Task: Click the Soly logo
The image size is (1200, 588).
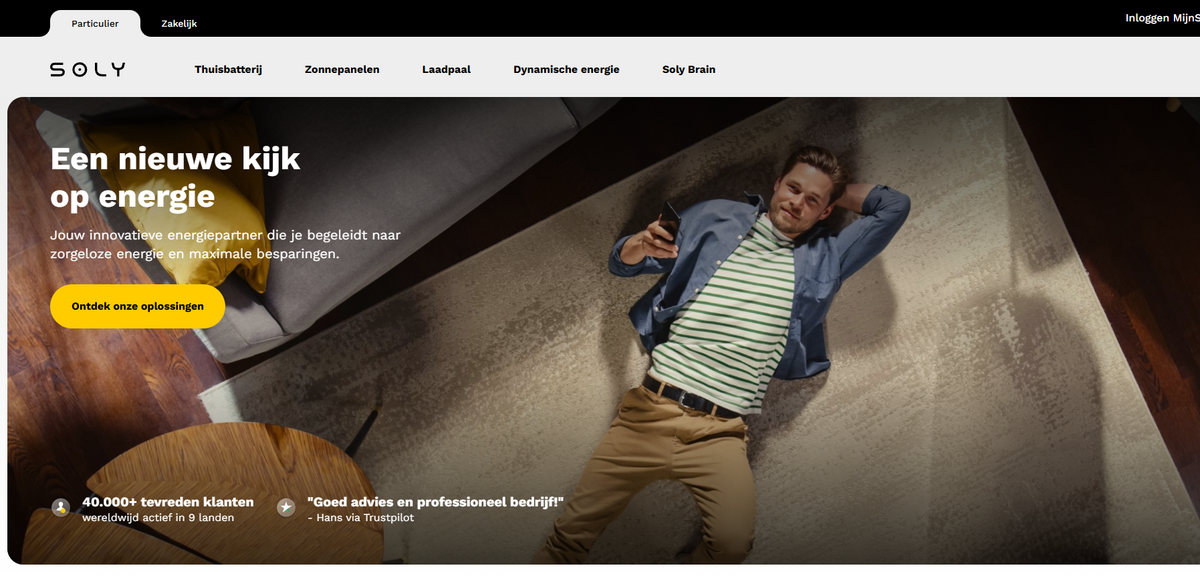Action: coord(88,70)
